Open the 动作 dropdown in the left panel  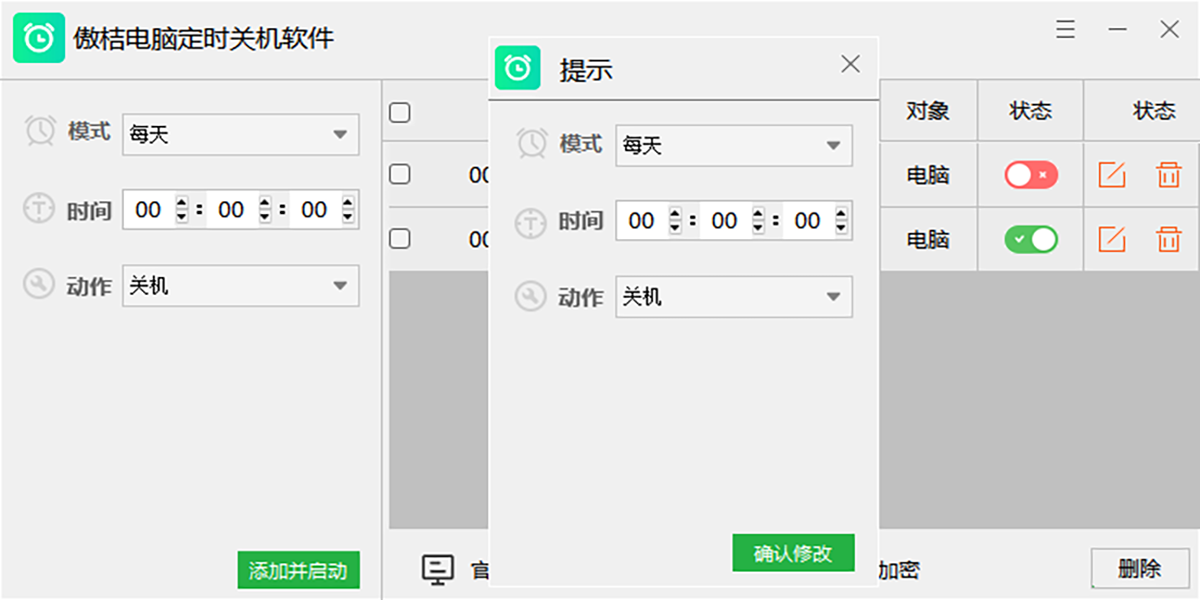point(240,286)
